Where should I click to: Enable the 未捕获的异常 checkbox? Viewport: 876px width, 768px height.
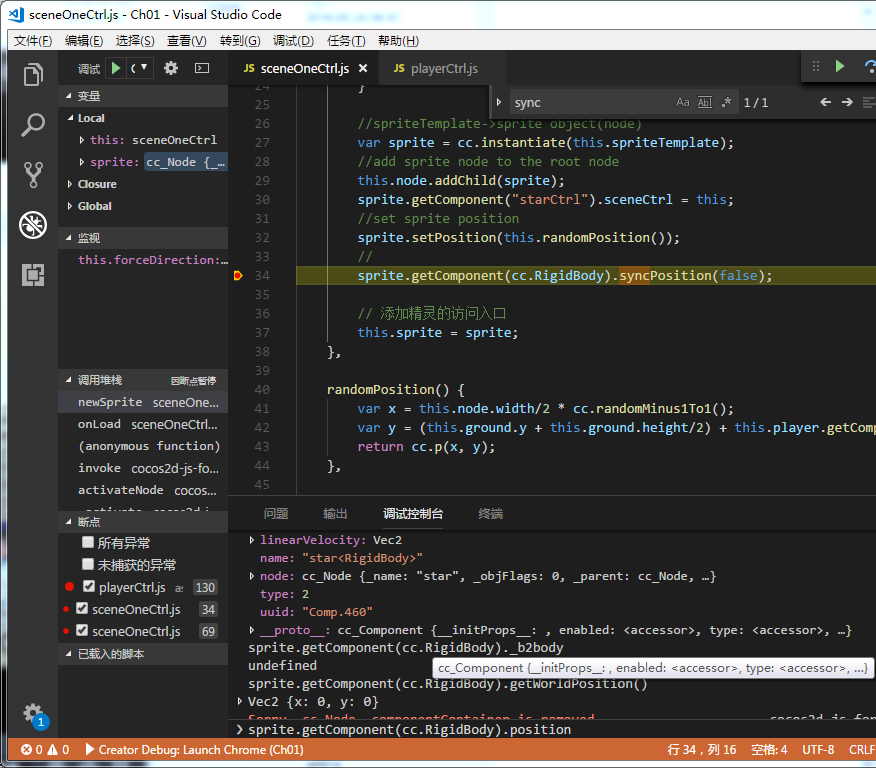[x=88, y=565]
